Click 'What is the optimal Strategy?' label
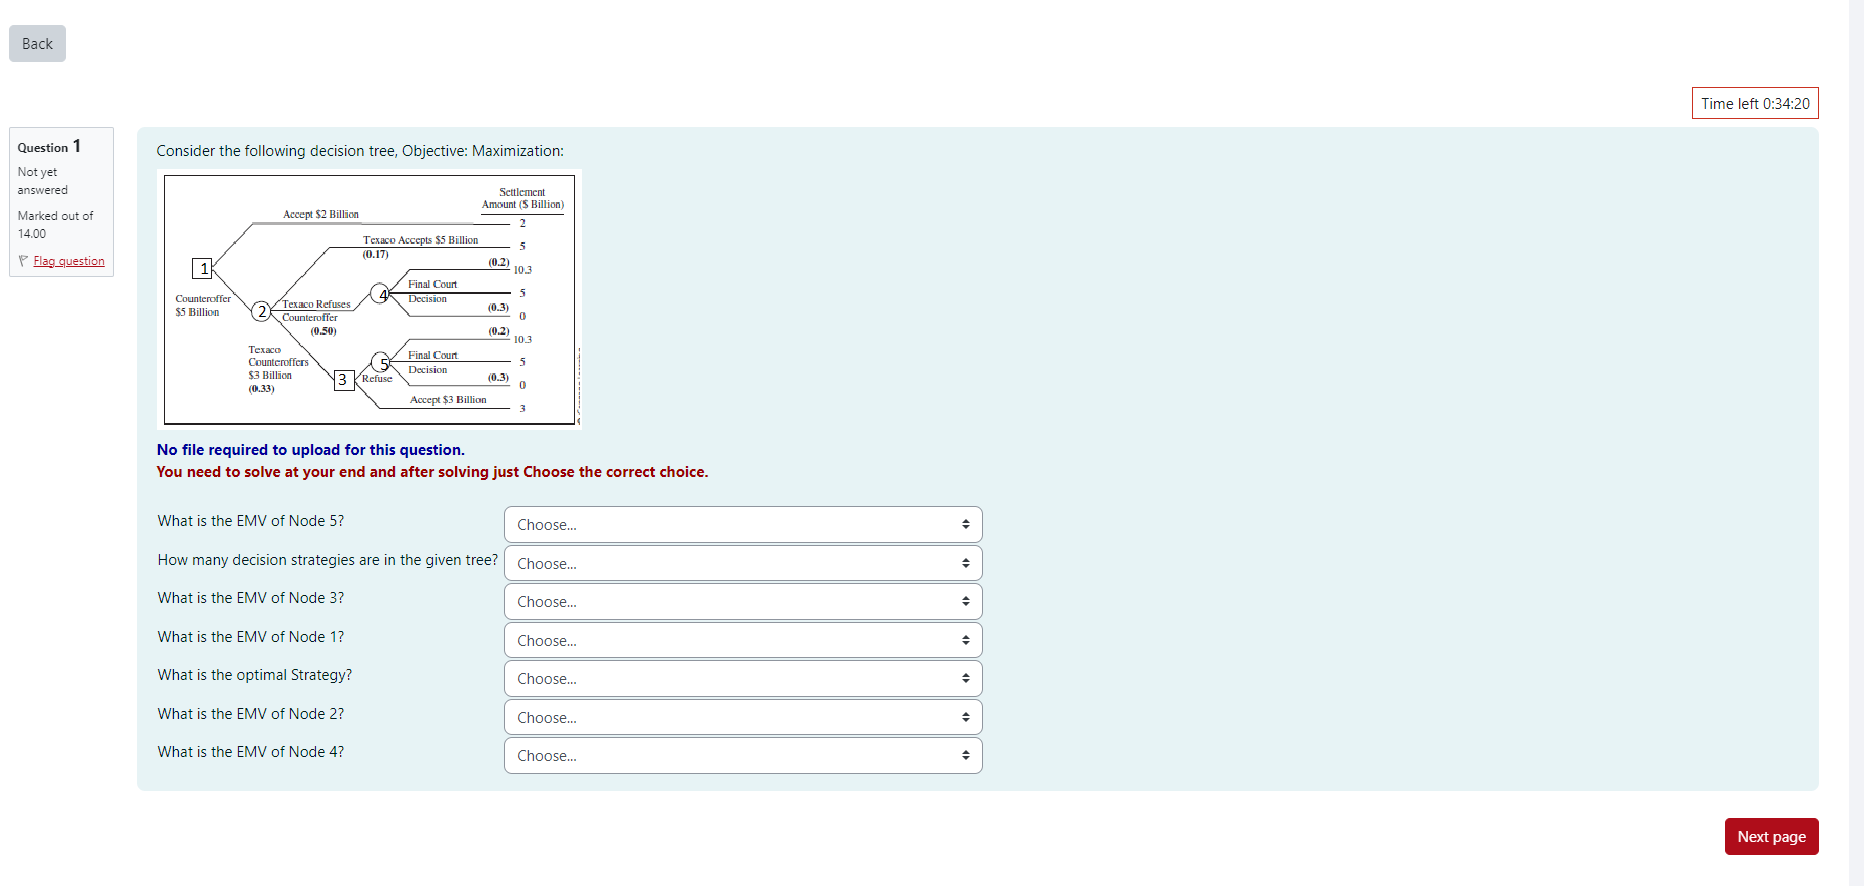 point(255,675)
